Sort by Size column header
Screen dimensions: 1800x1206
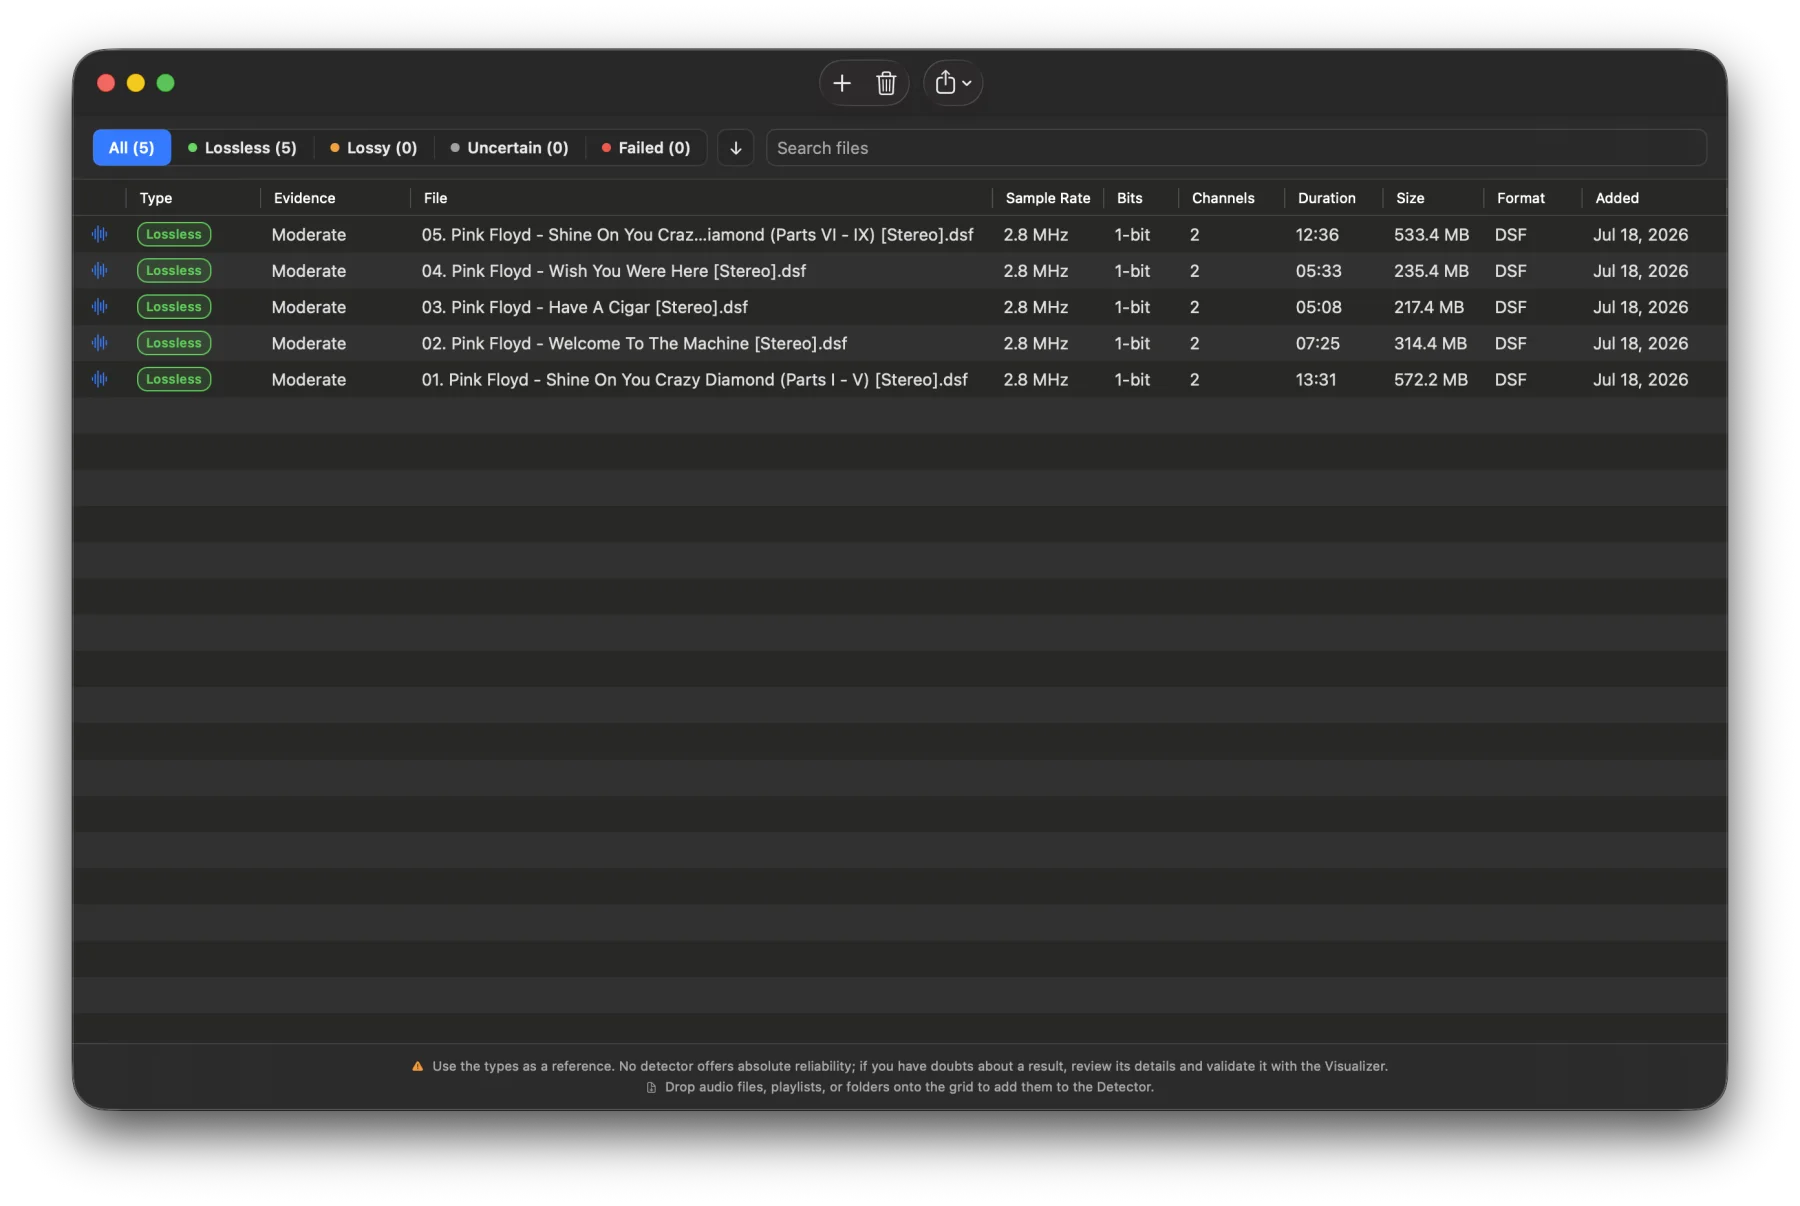(1410, 198)
